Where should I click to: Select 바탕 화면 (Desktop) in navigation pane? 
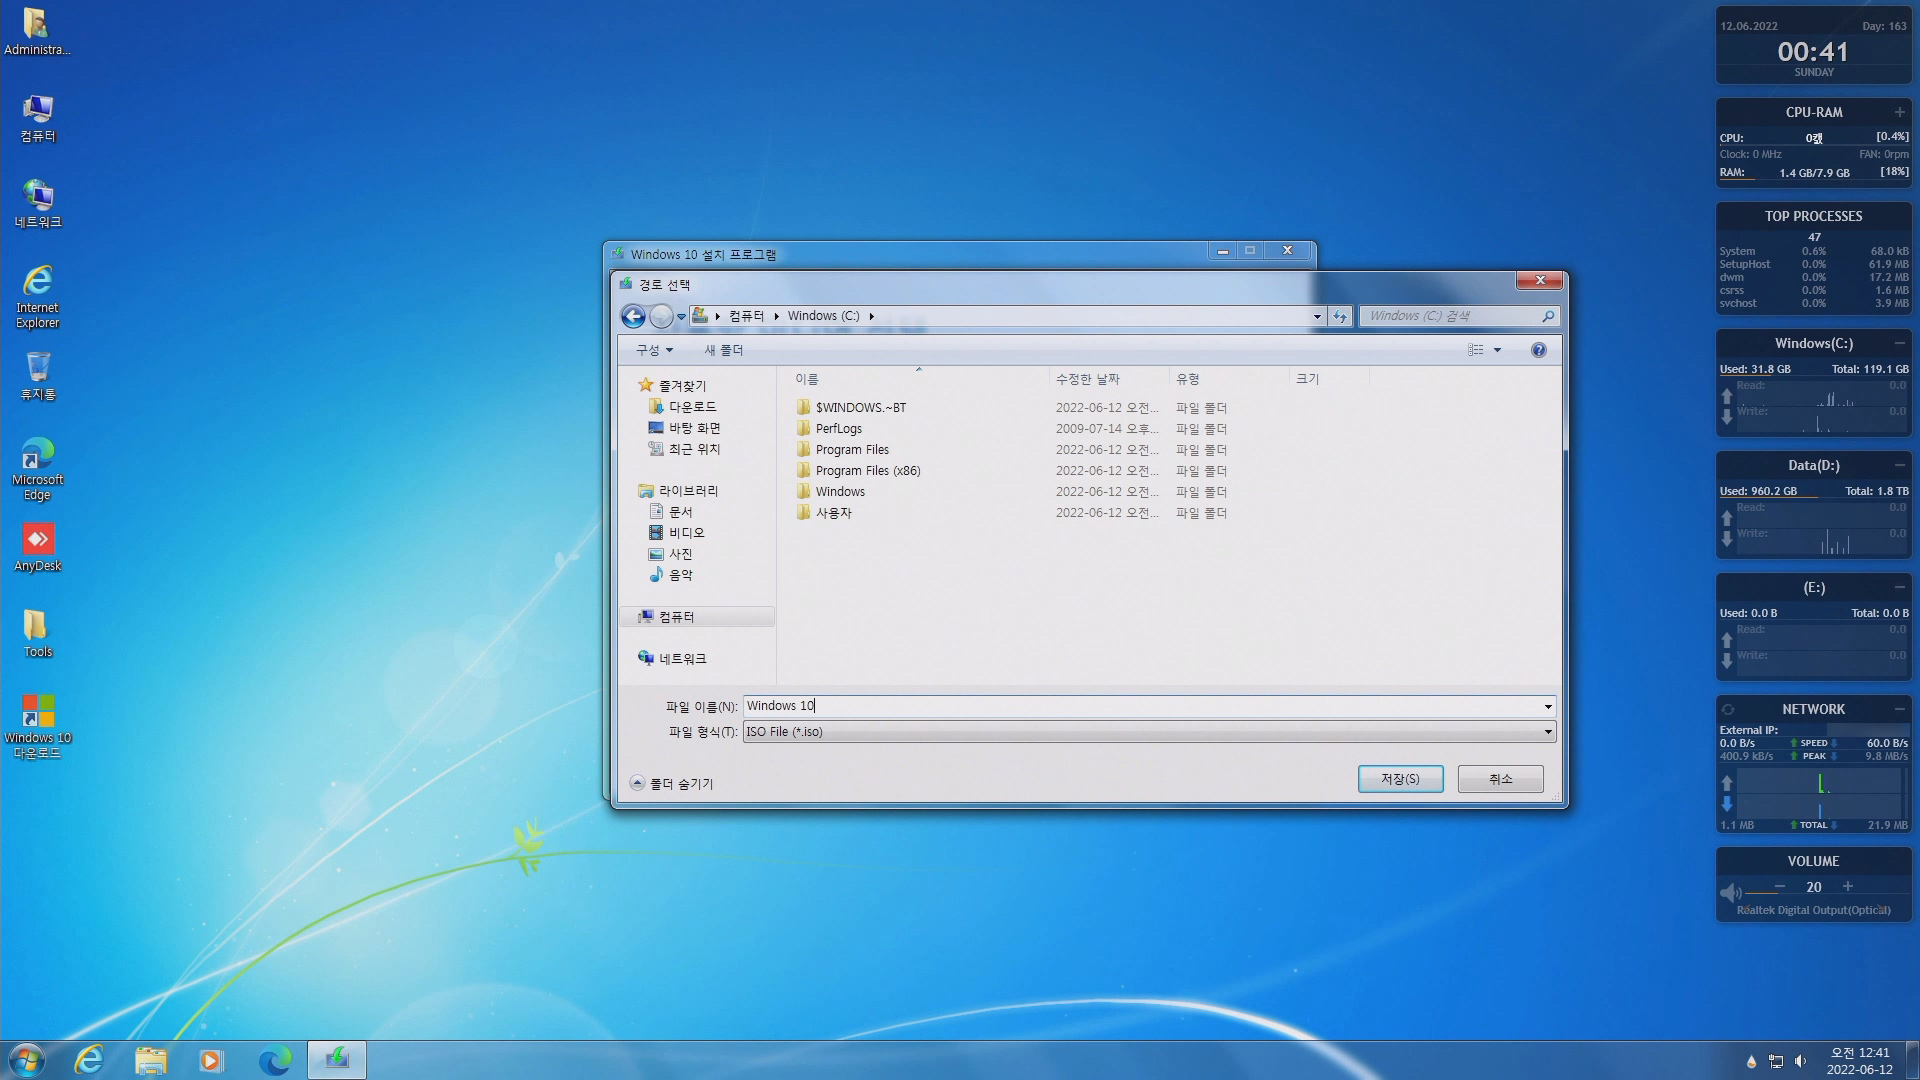click(694, 428)
